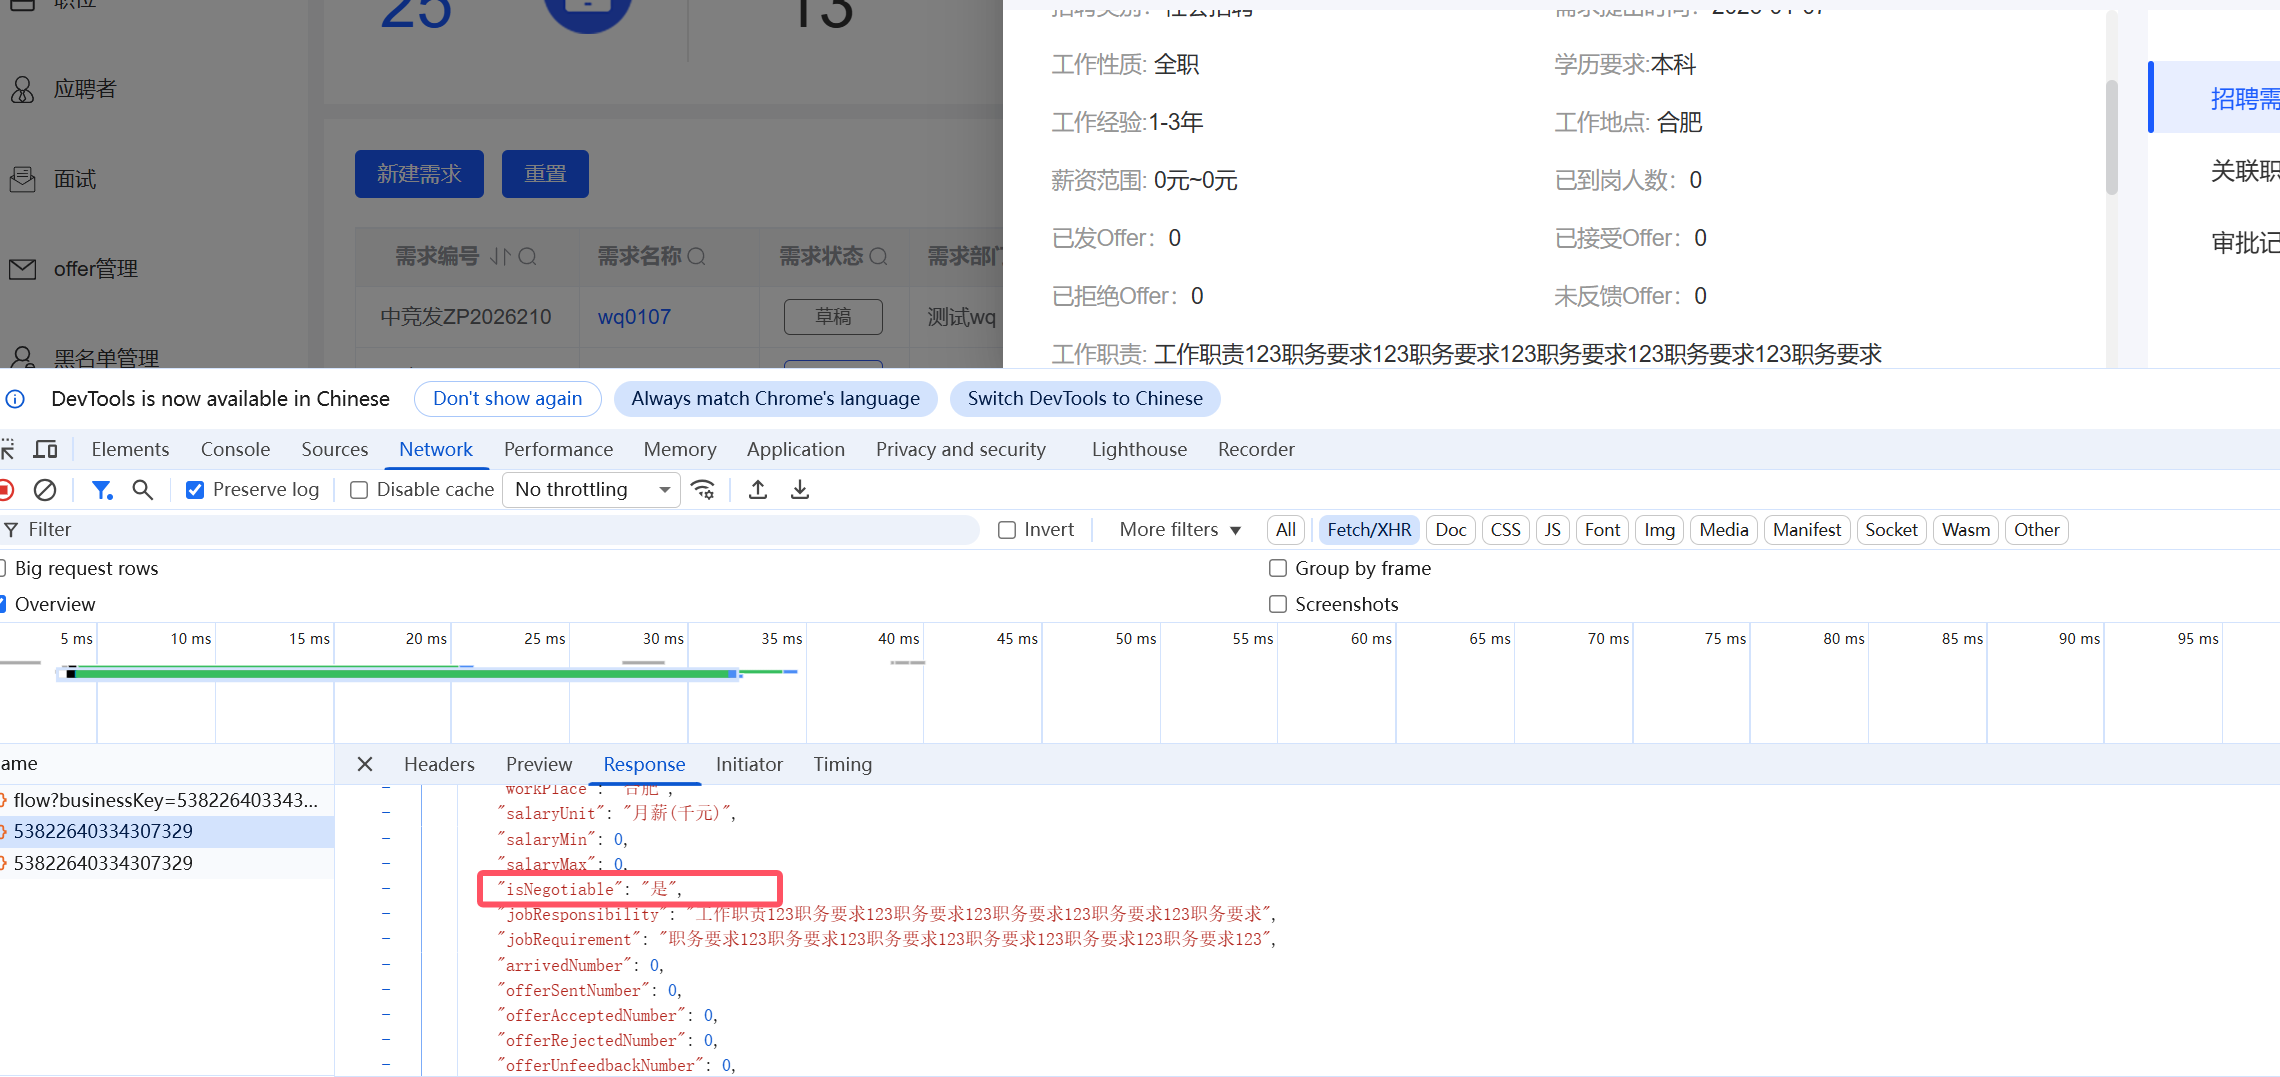Toggle the Preserve log checkbox
This screenshot has height=1077, width=2280.
[x=195, y=490]
